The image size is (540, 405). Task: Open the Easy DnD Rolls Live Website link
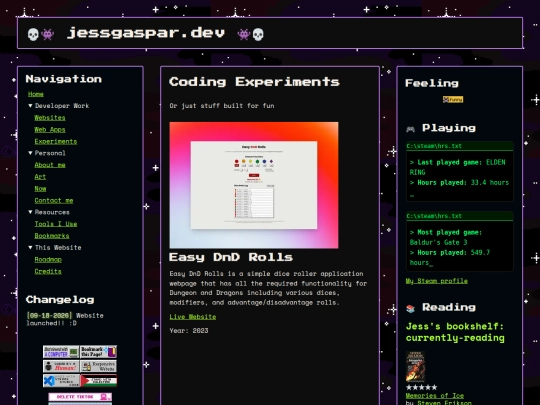193,317
